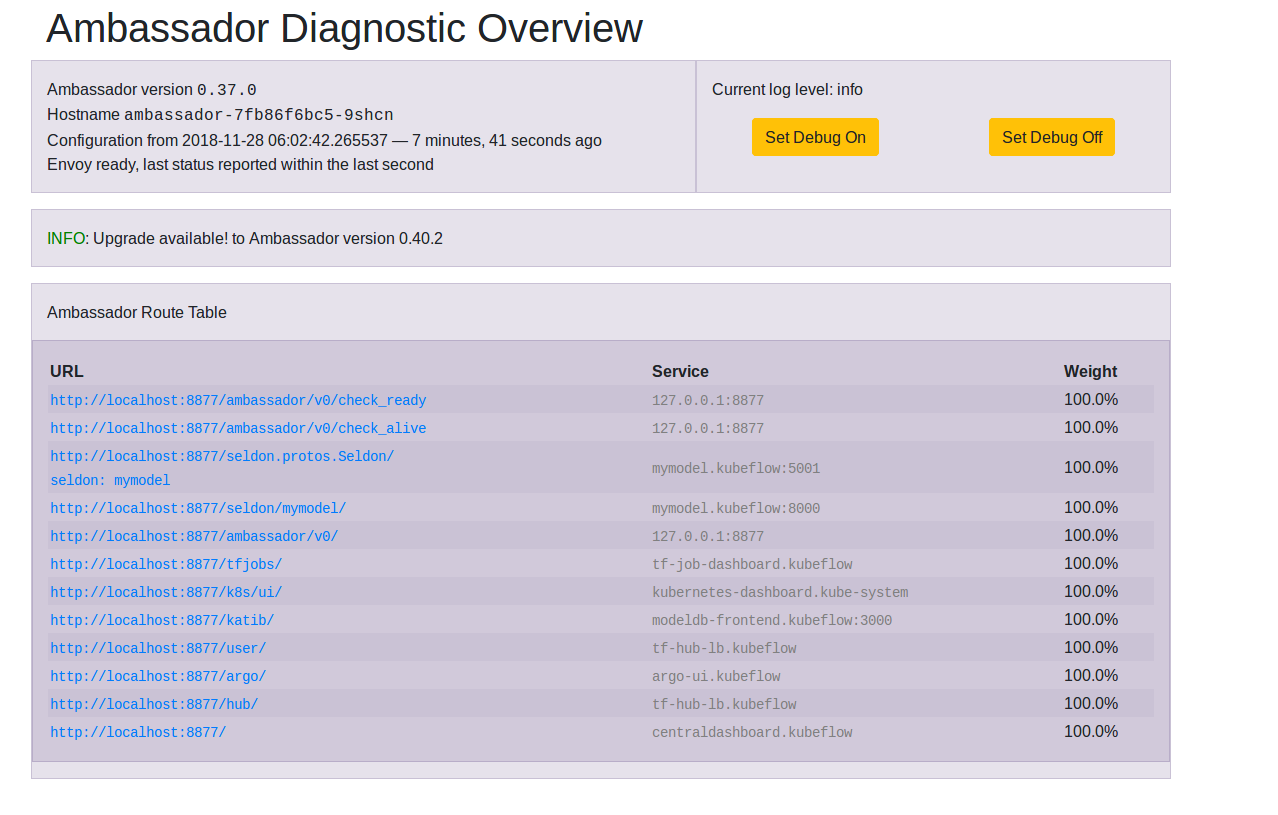This screenshot has height=815, width=1278.
Task: Open the user route link
Action: pyautogui.click(x=157, y=648)
